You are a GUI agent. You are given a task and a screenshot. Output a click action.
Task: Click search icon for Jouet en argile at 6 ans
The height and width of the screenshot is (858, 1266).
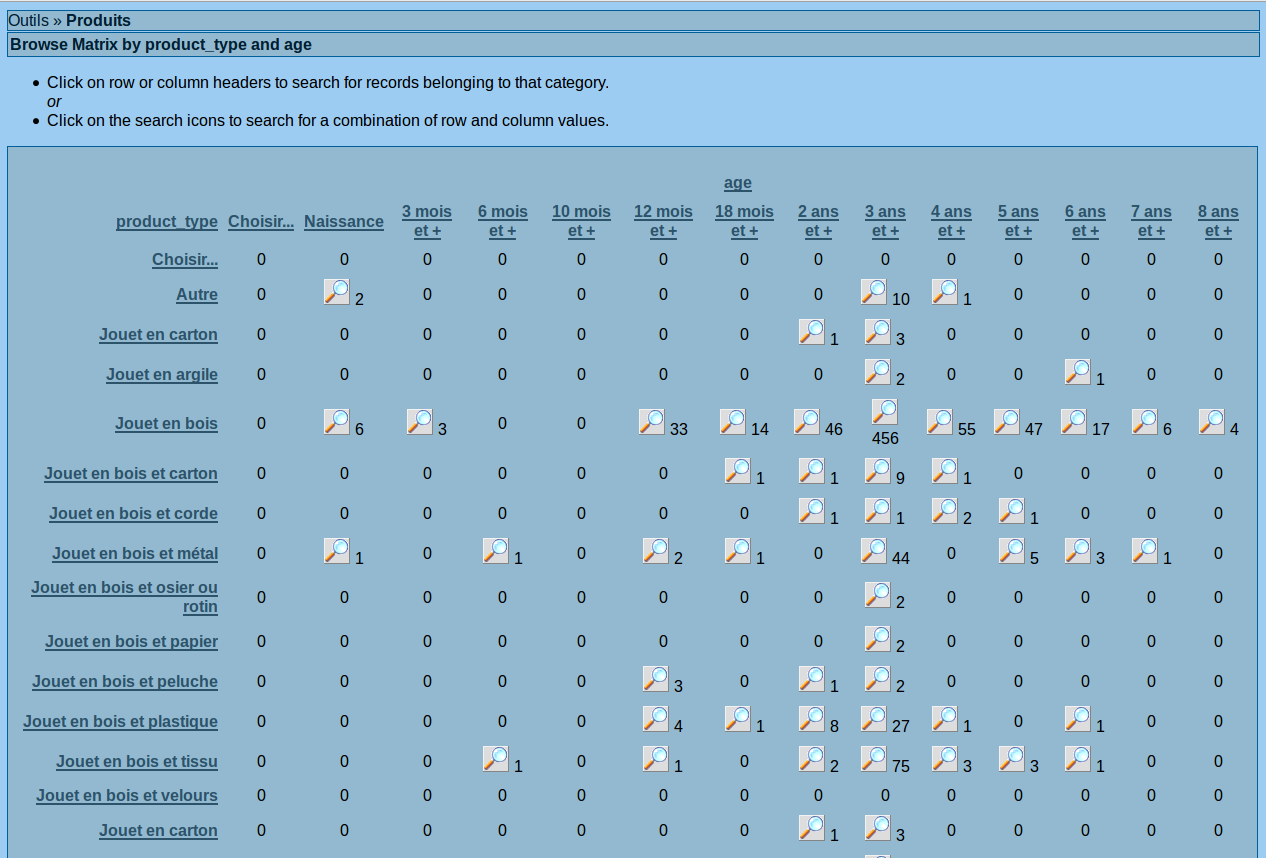pyautogui.click(x=1077, y=372)
